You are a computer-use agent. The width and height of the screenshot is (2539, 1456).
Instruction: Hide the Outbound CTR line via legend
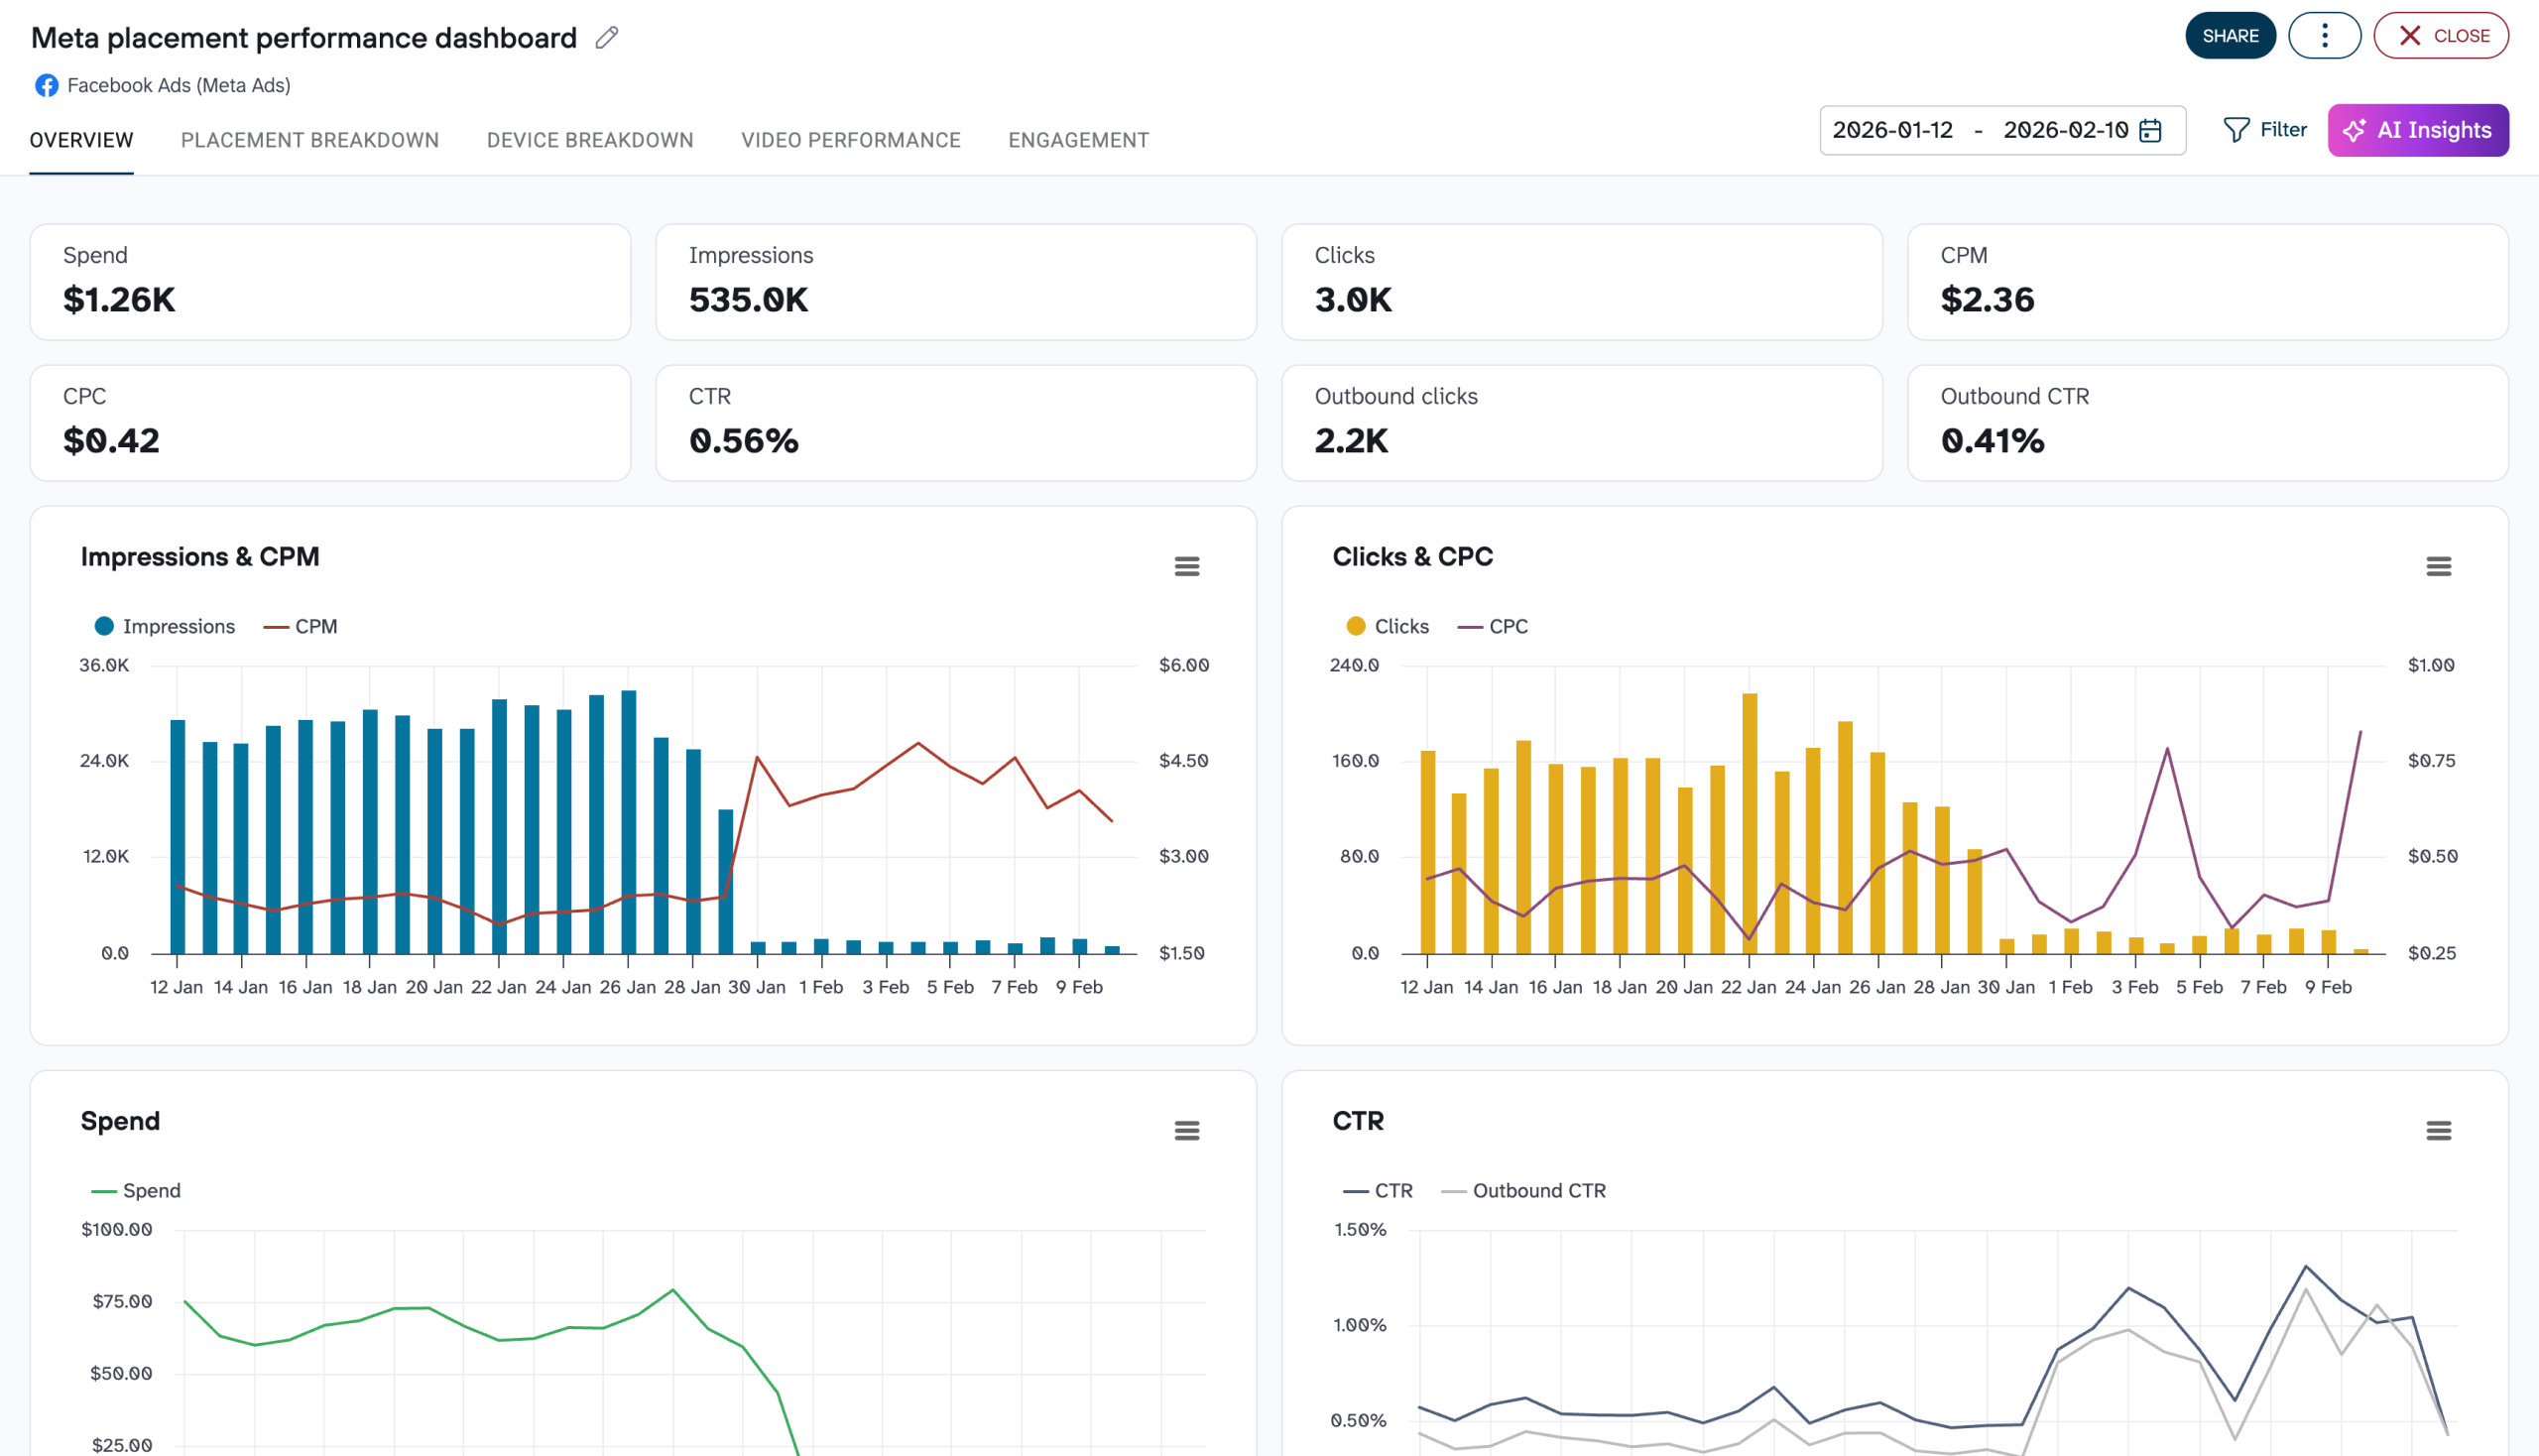coord(1524,1190)
